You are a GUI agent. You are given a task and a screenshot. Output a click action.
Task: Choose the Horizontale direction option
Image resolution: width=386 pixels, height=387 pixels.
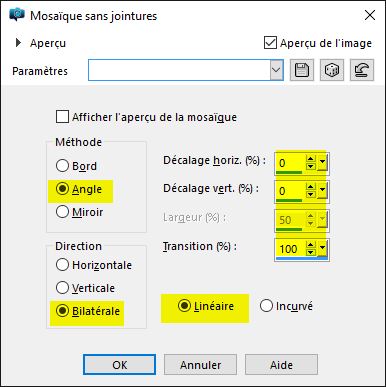[x=62, y=265]
